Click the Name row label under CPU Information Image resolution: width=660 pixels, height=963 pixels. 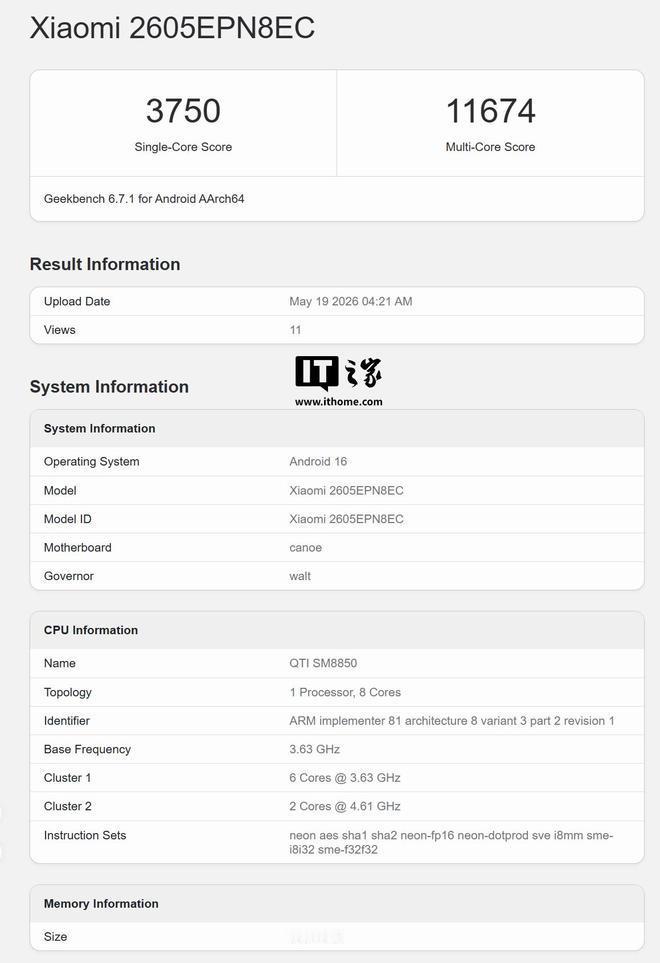pyautogui.click(x=60, y=663)
